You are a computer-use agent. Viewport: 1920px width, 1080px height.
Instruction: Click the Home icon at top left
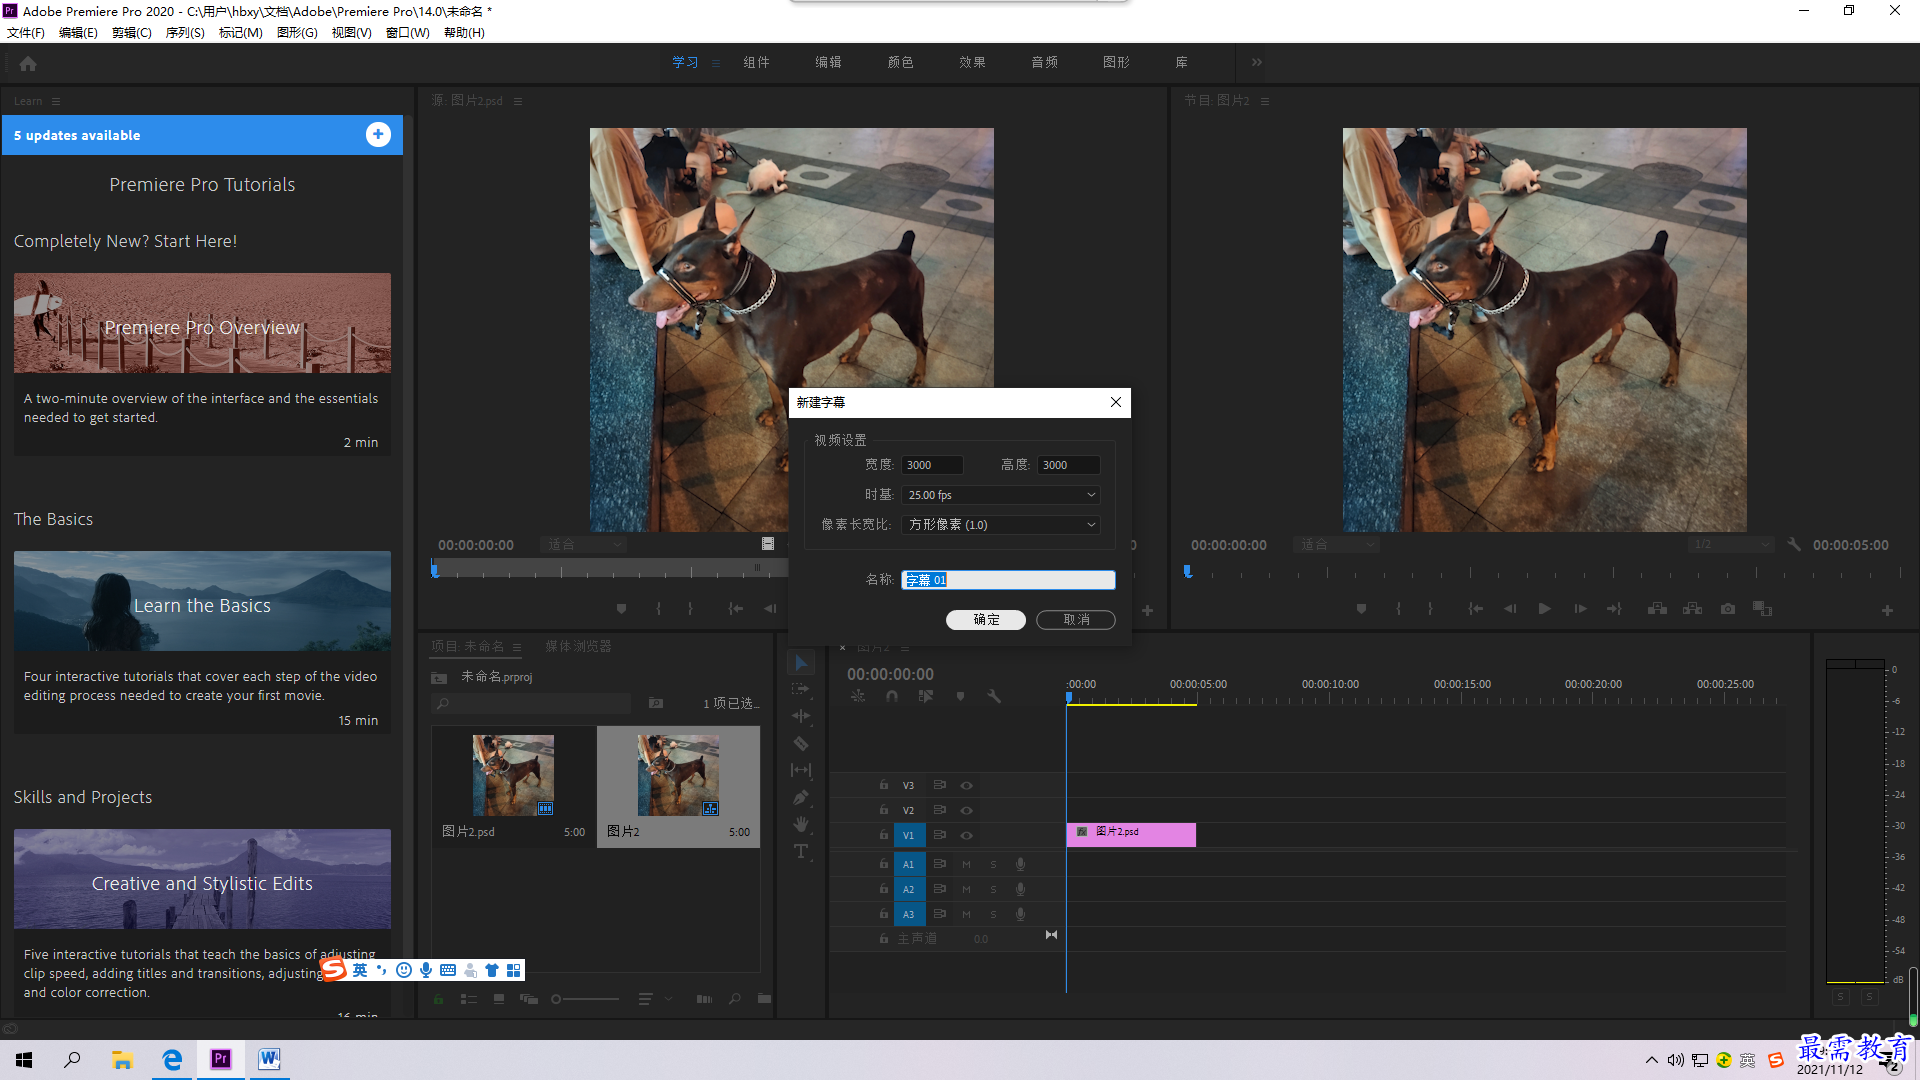click(x=28, y=63)
